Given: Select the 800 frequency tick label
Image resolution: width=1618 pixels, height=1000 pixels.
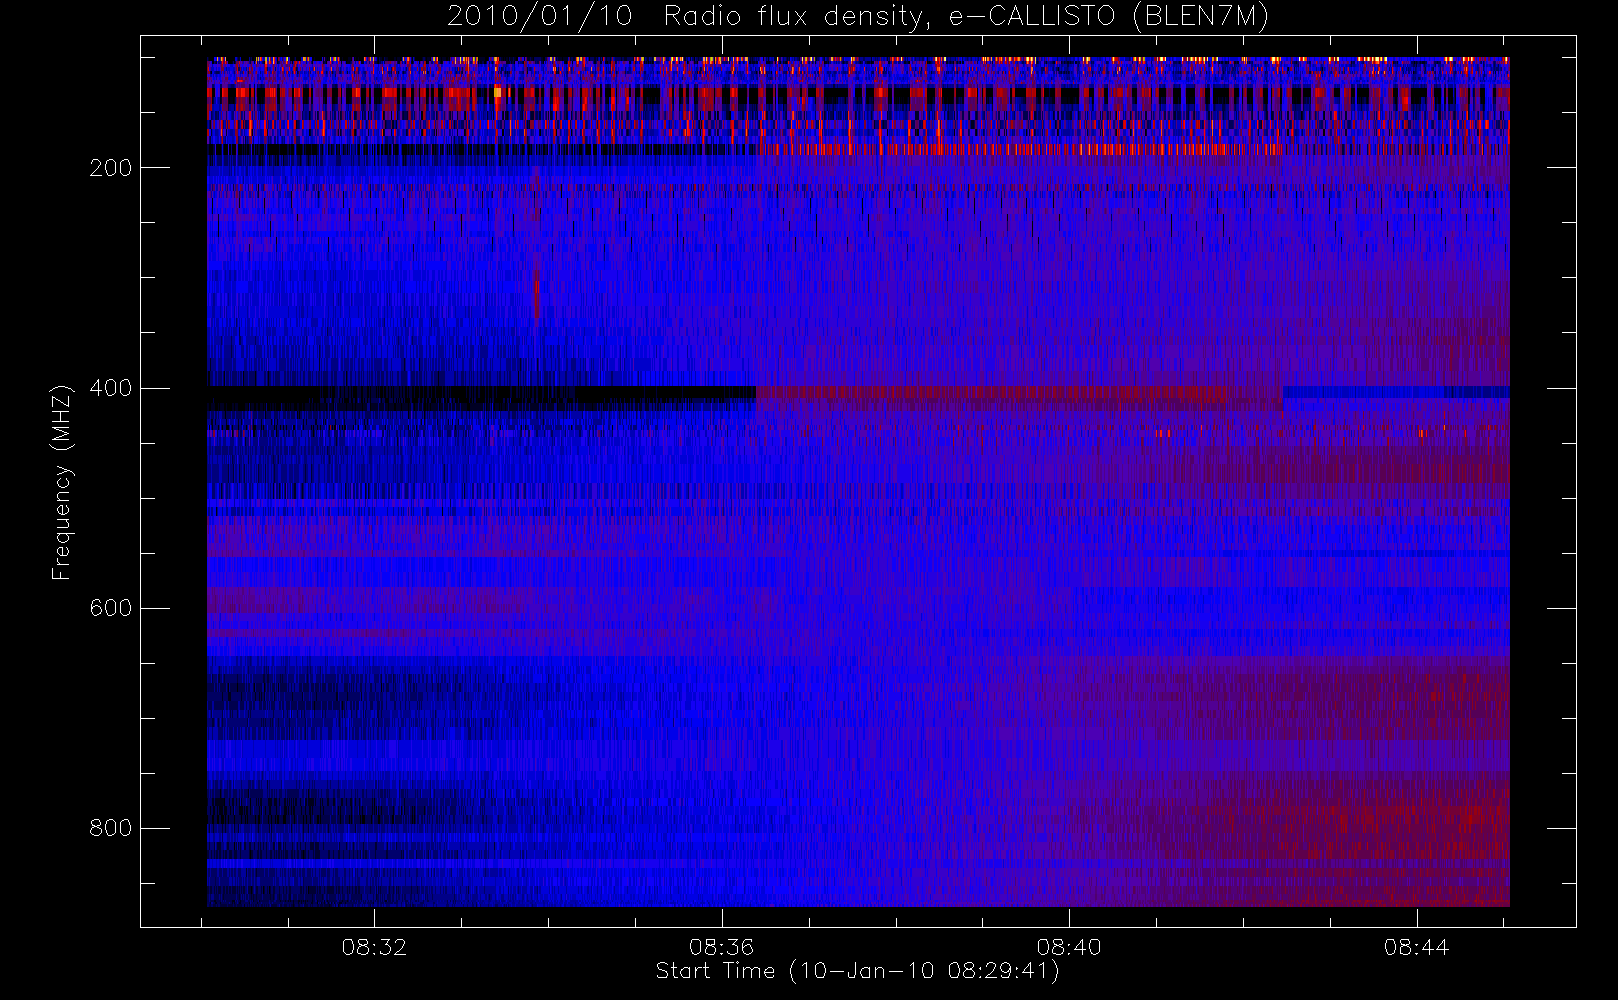Looking at the screenshot, I should tap(110, 828).
